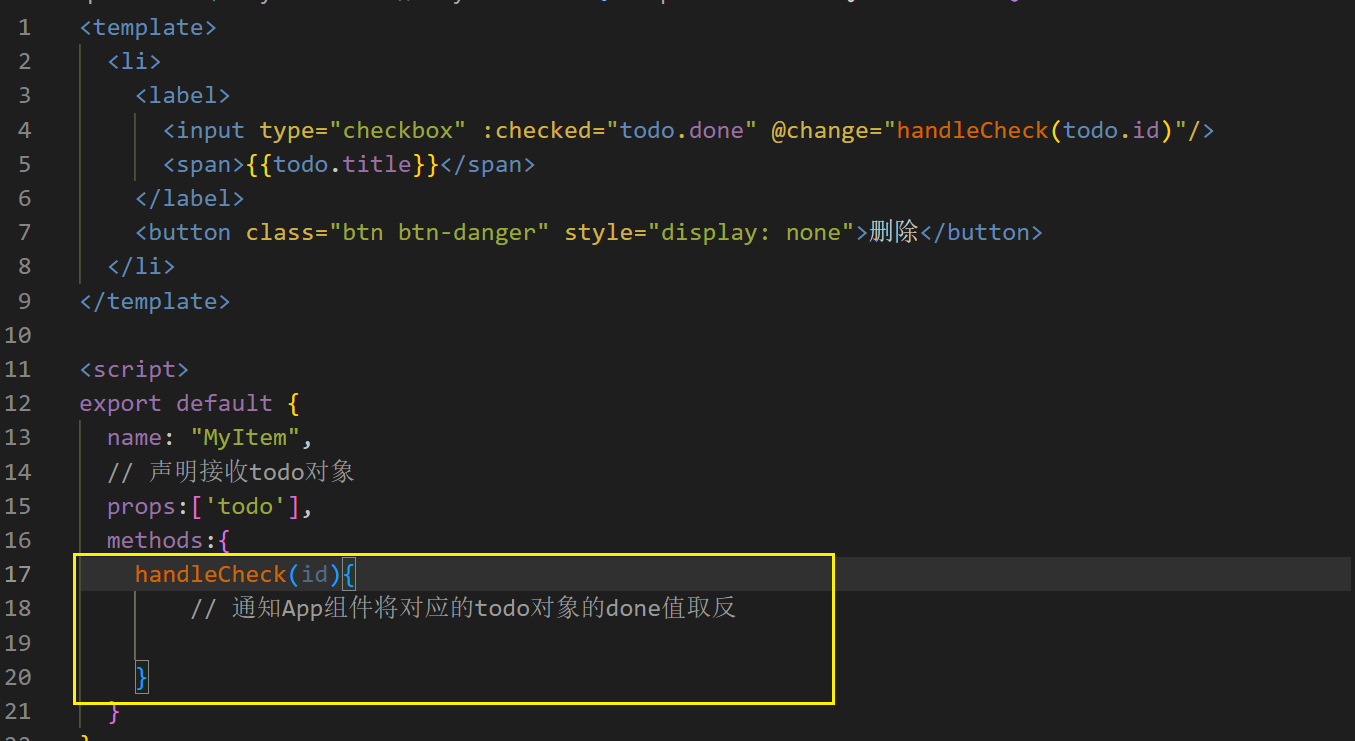The image size is (1355, 741).
Task: Click the 'style' attribute name on line 7
Action: (598, 232)
